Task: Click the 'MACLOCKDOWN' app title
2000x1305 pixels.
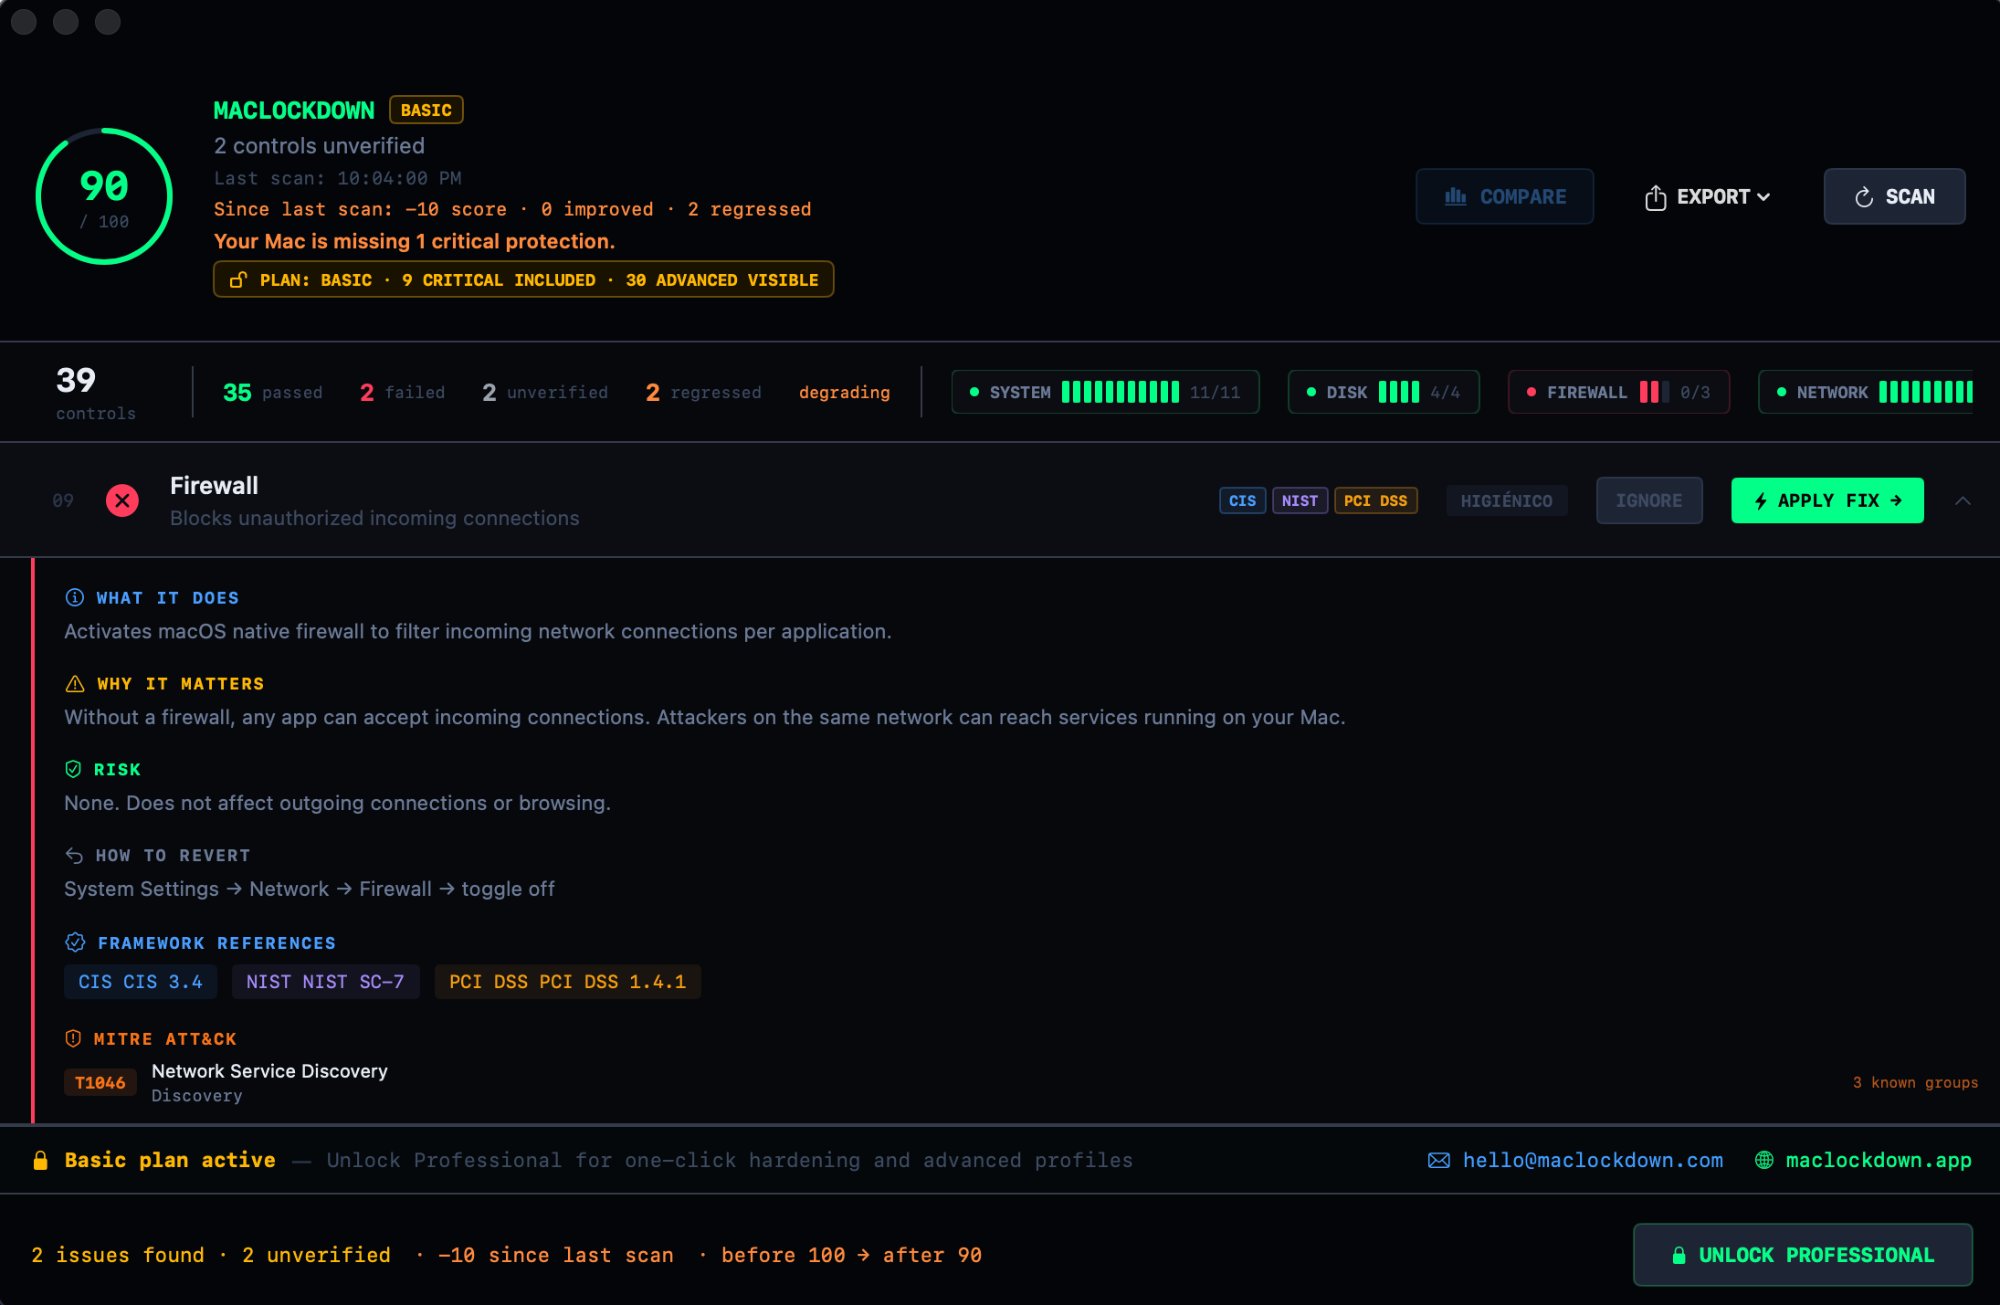Action: [x=294, y=110]
